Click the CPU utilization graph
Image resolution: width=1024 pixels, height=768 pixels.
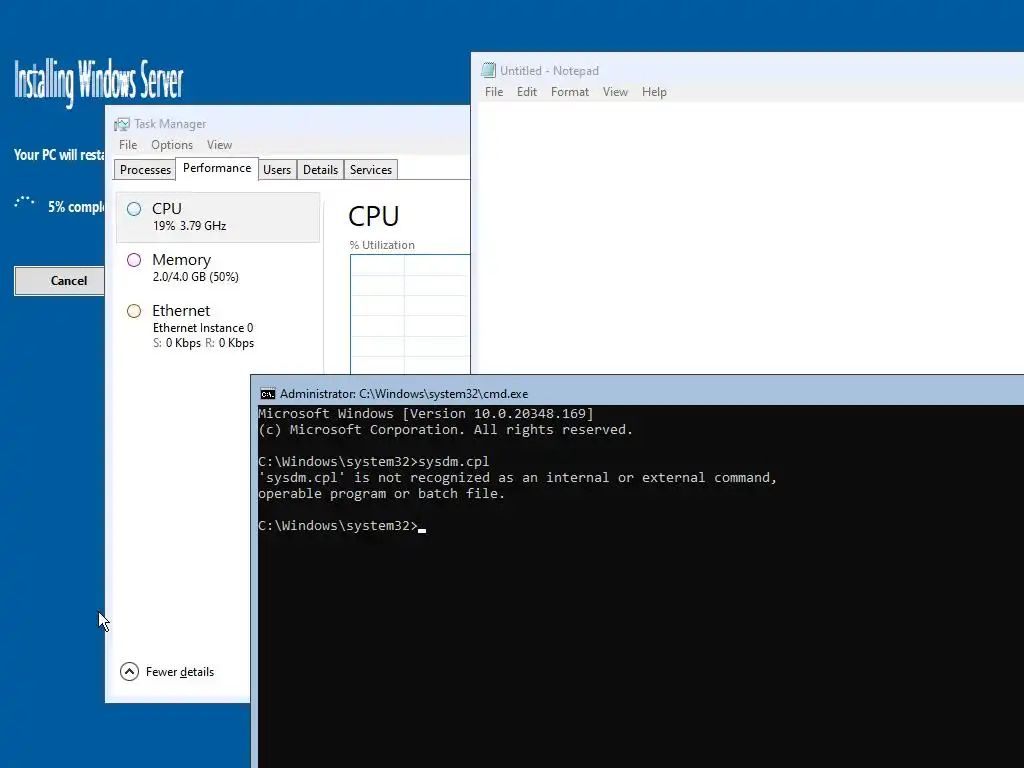pos(410,314)
